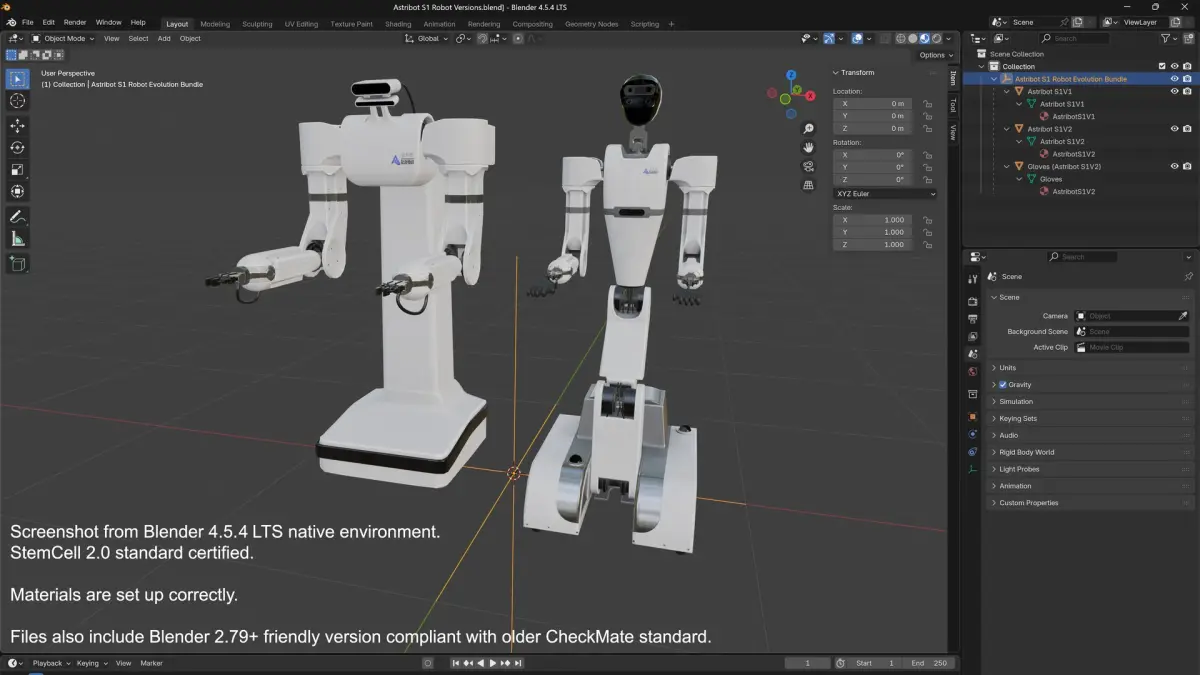The image size is (1200, 675).
Task: Open the XYZ Euler rotation mode dropdown
Action: tap(886, 193)
